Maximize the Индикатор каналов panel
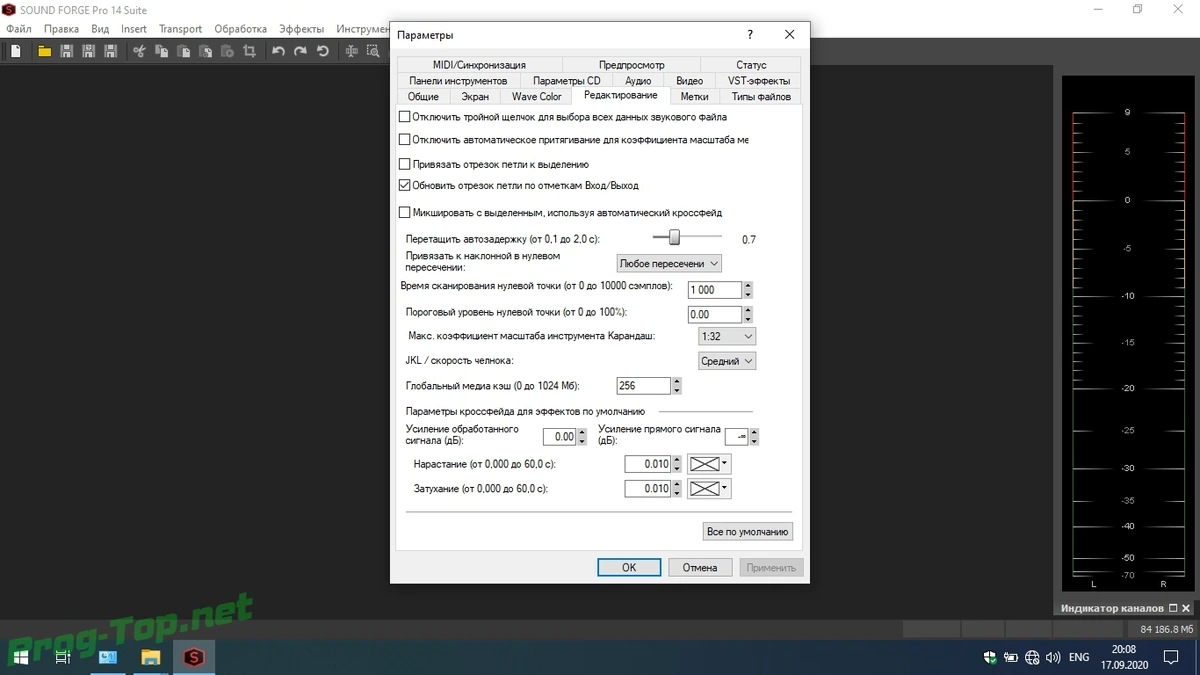Image resolution: width=1200 pixels, height=675 pixels. coord(1173,608)
